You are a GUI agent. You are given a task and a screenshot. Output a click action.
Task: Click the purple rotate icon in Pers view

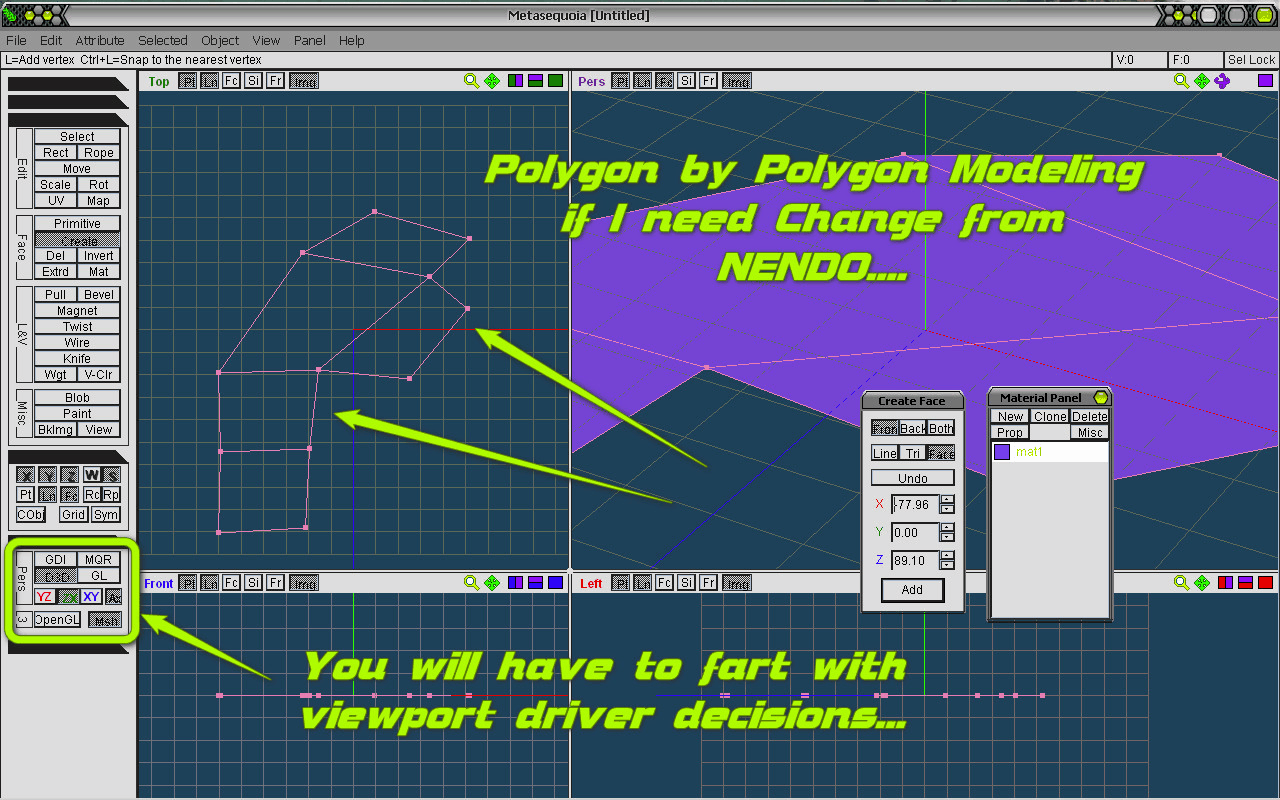coord(1222,81)
